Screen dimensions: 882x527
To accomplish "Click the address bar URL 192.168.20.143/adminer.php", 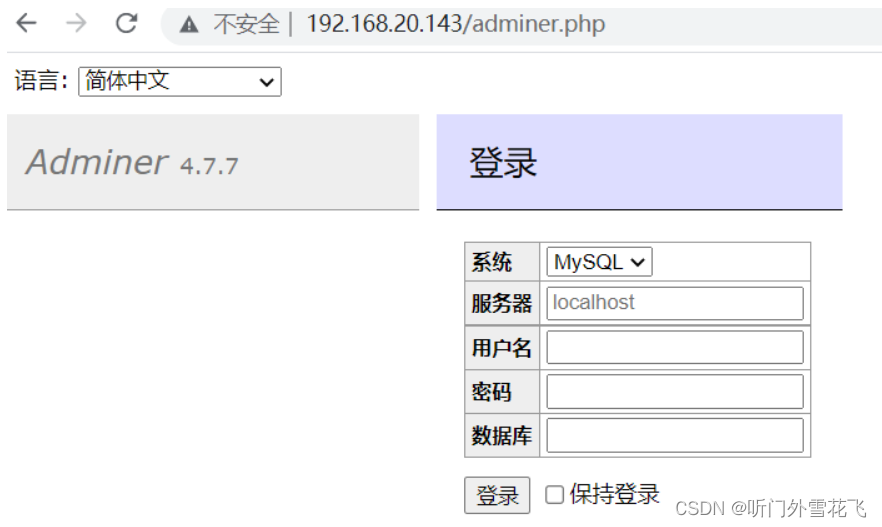I will pyautogui.click(x=456, y=24).
